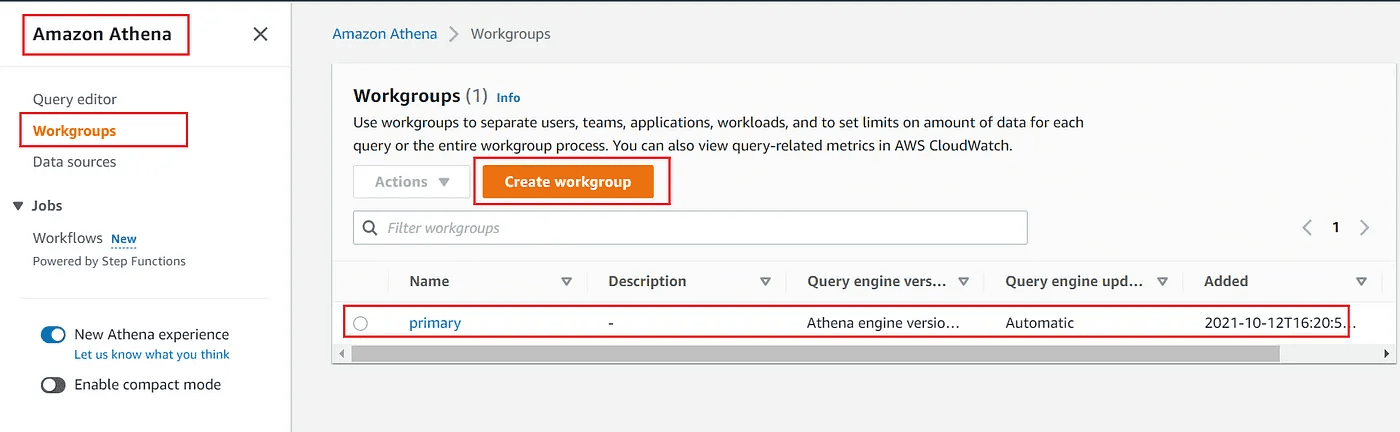The image size is (1400, 432).
Task: Sort by the Added column arrow
Action: 1361,282
